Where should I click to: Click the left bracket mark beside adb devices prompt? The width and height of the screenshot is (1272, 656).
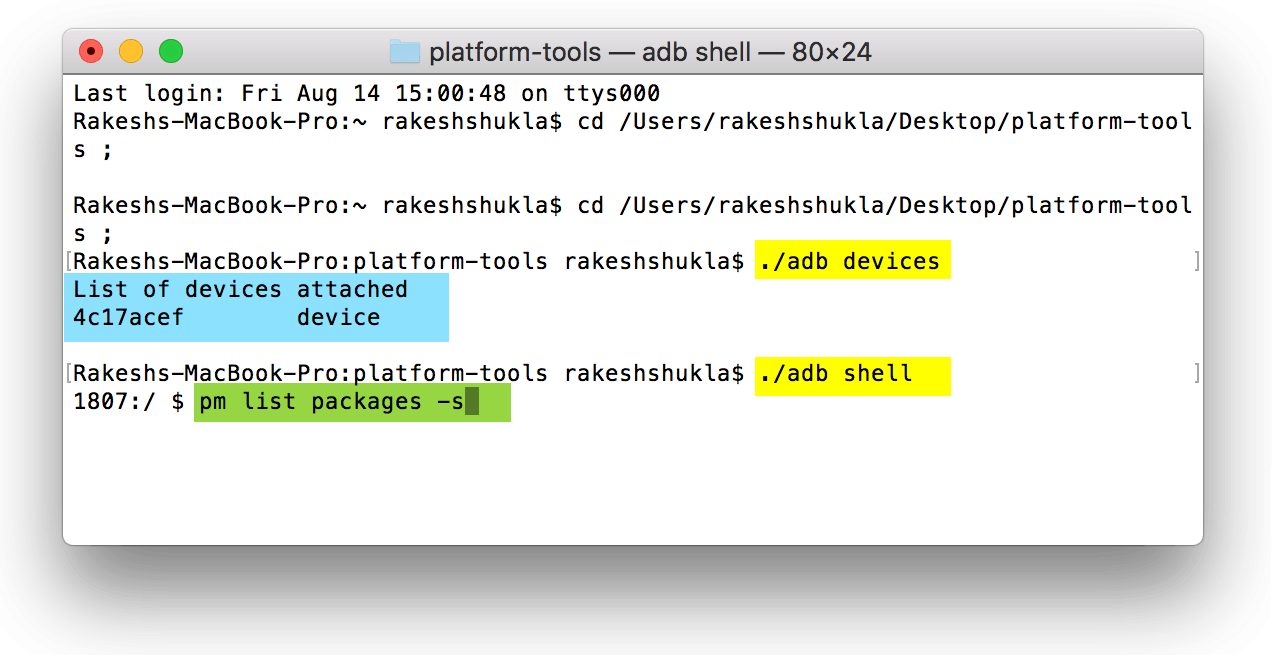point(67,262)
